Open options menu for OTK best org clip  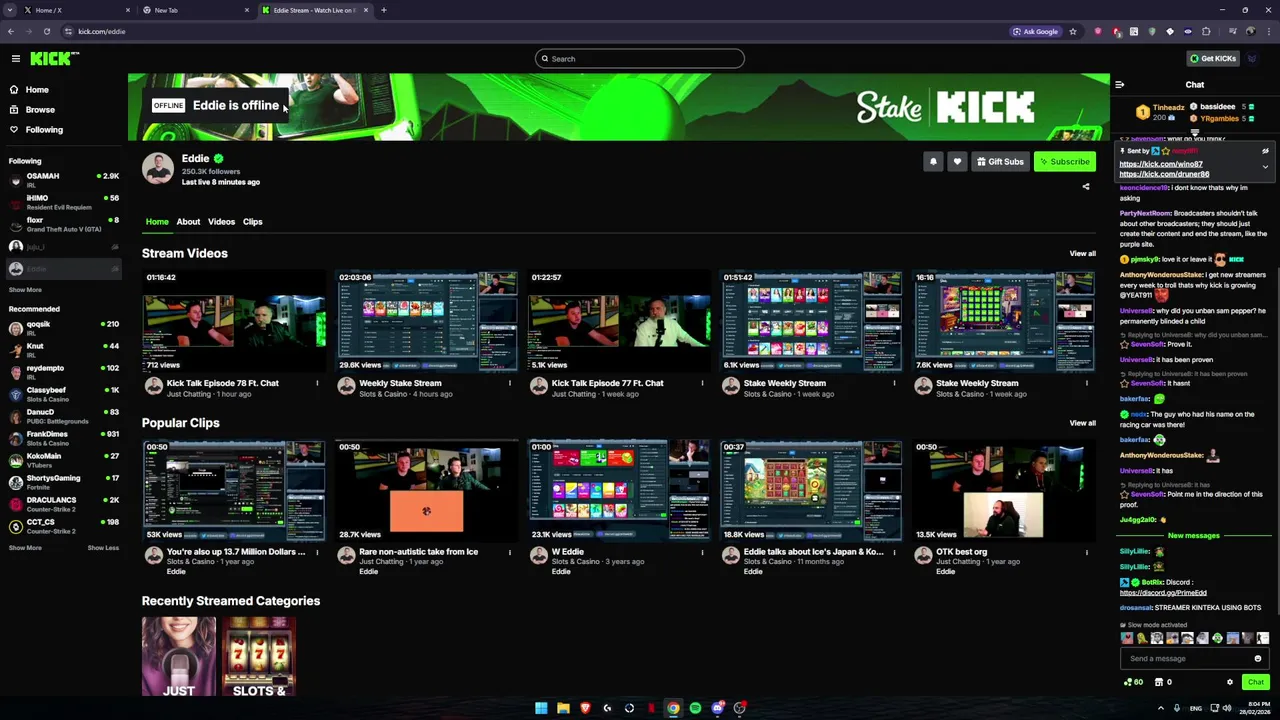pyautogui.click(x=1086, y=552)
